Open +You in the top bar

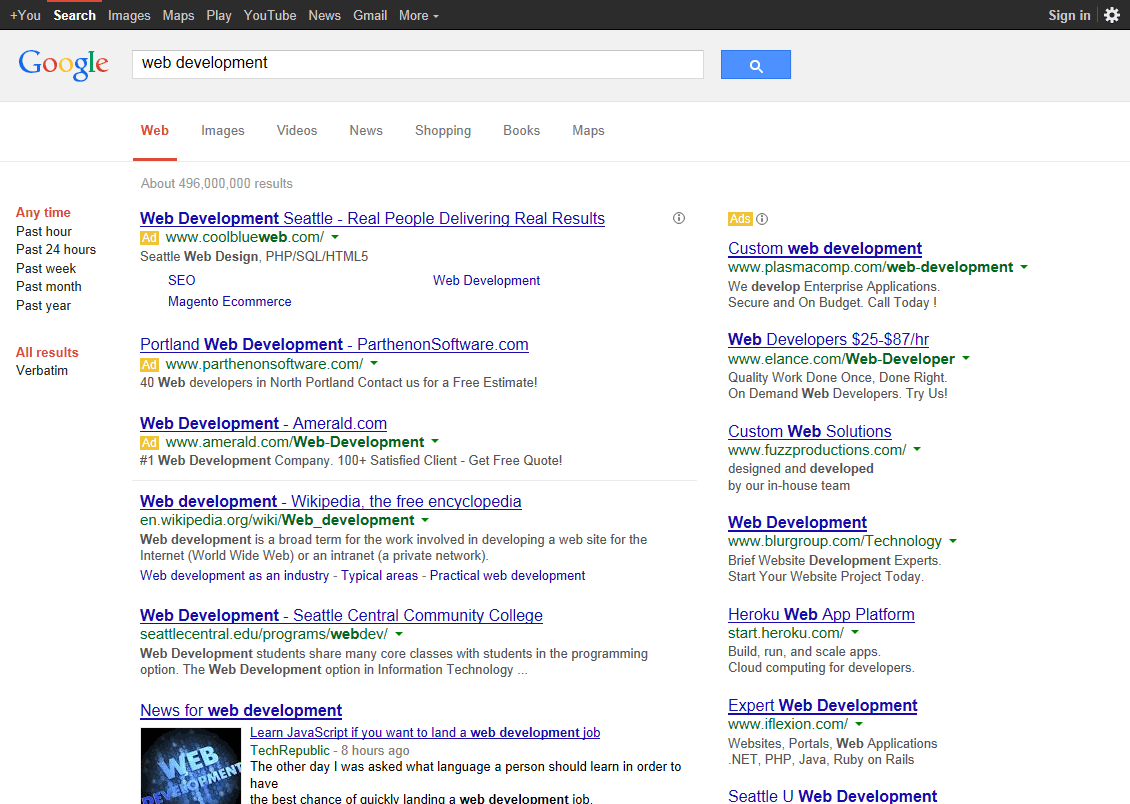(25, 15)
